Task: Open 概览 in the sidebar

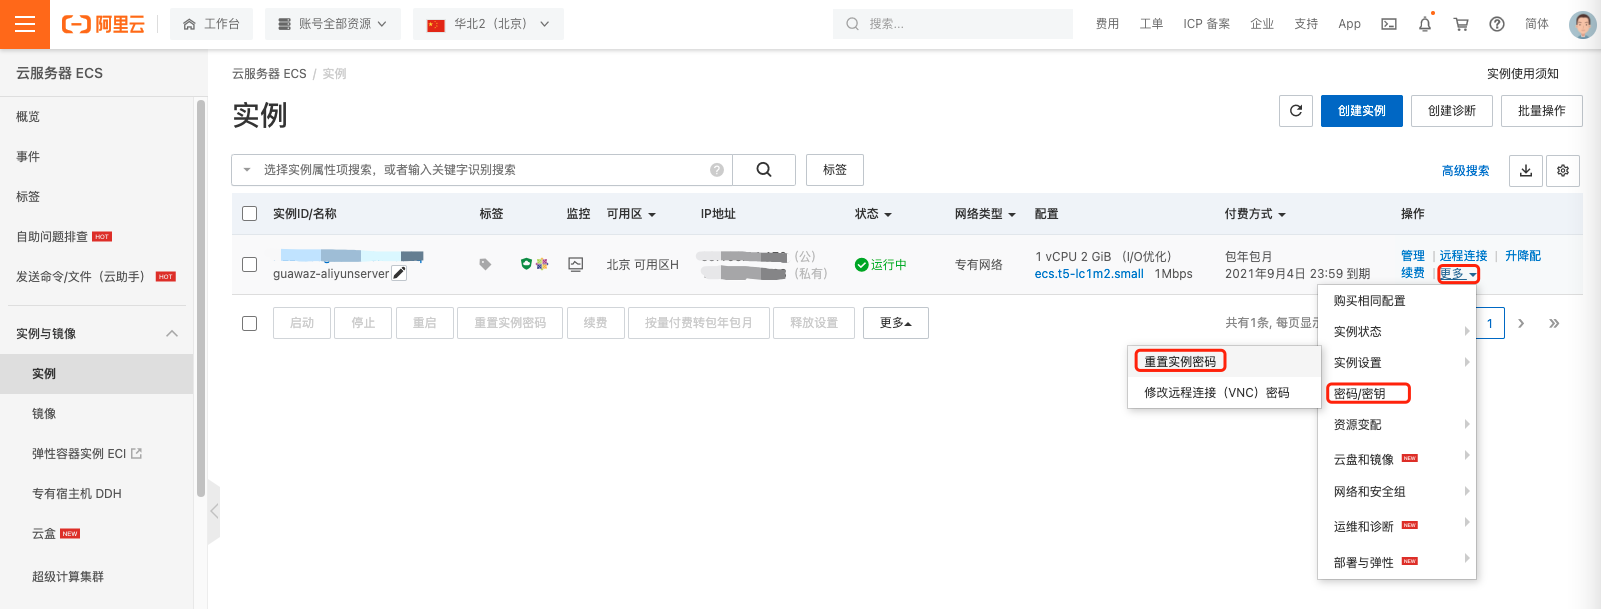Action: click(x=28, y=117)
